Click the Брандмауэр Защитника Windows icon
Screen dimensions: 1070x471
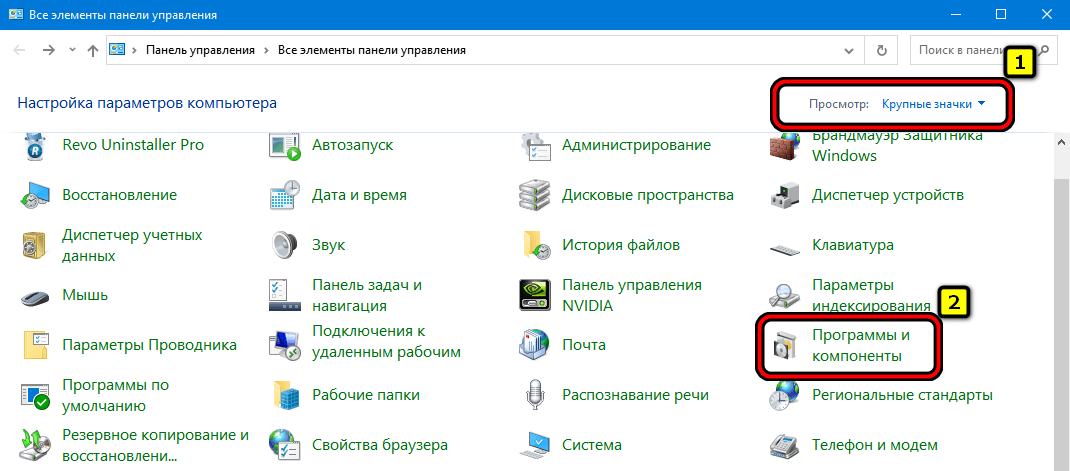point(784,145)
